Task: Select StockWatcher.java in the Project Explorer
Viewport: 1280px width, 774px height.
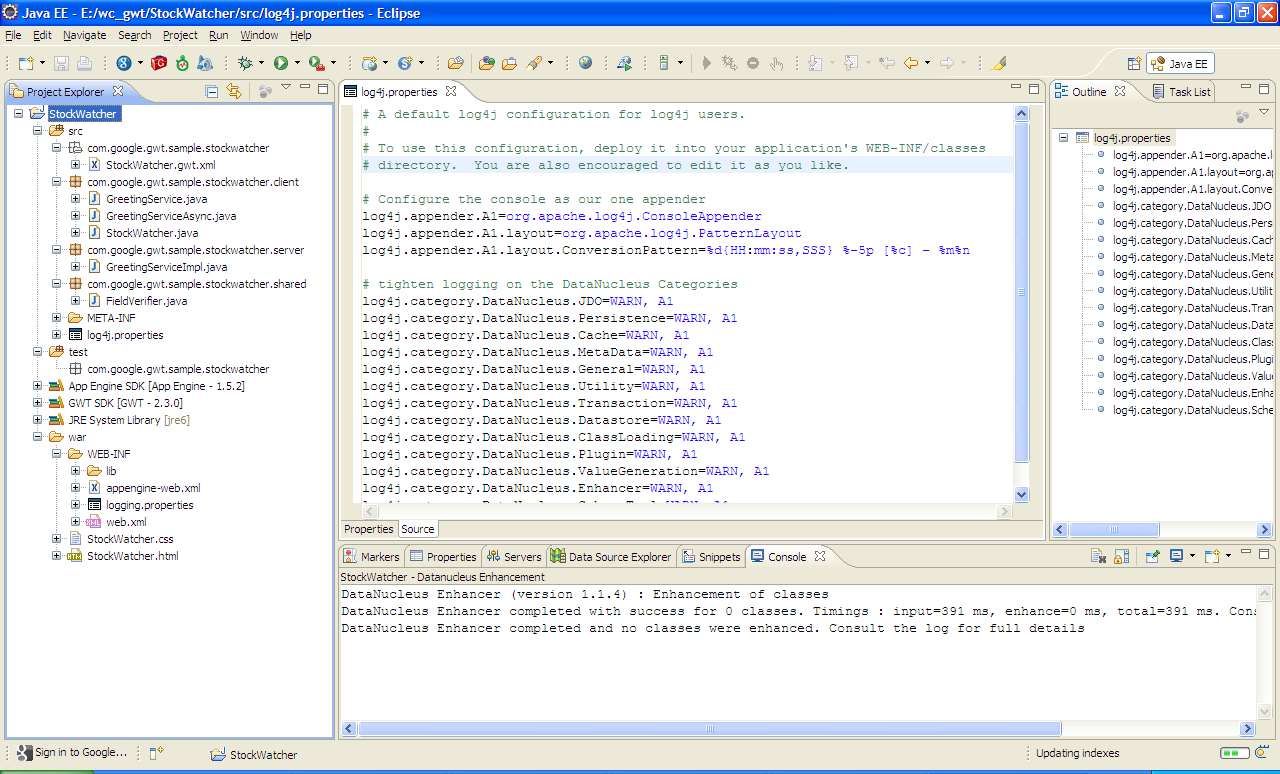Action: coord(152,233)
